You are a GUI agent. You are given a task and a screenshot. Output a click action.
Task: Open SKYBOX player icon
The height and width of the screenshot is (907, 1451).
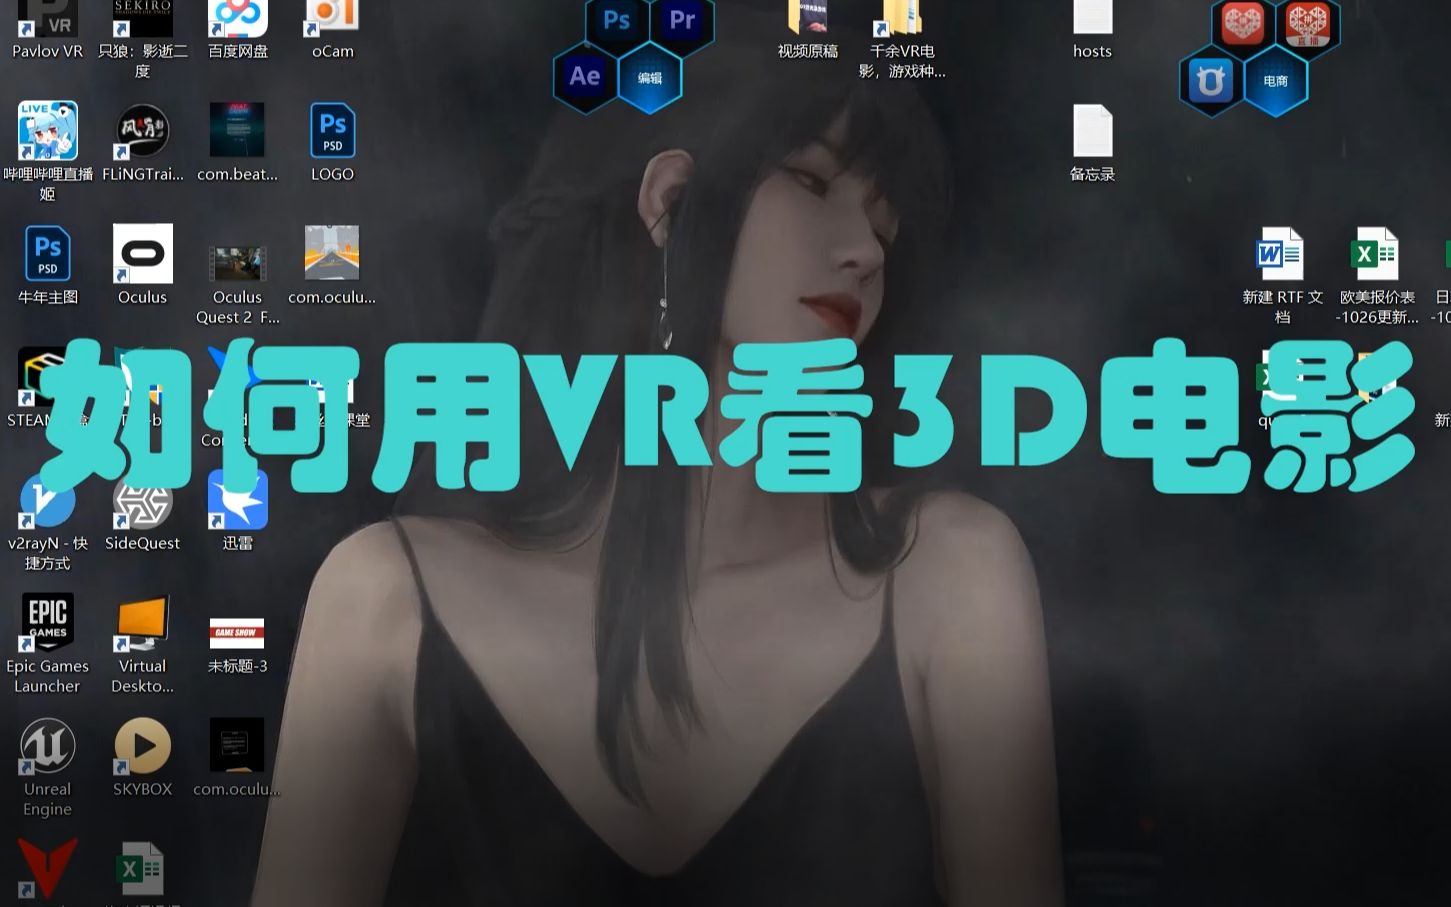tap(143, 746)
